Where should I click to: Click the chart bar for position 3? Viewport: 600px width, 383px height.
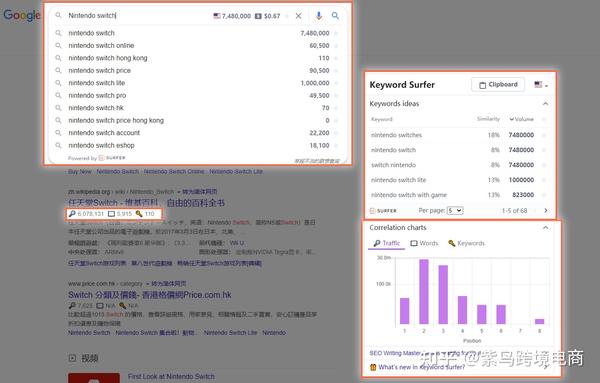pyautogui.click(x=443, y=295)
